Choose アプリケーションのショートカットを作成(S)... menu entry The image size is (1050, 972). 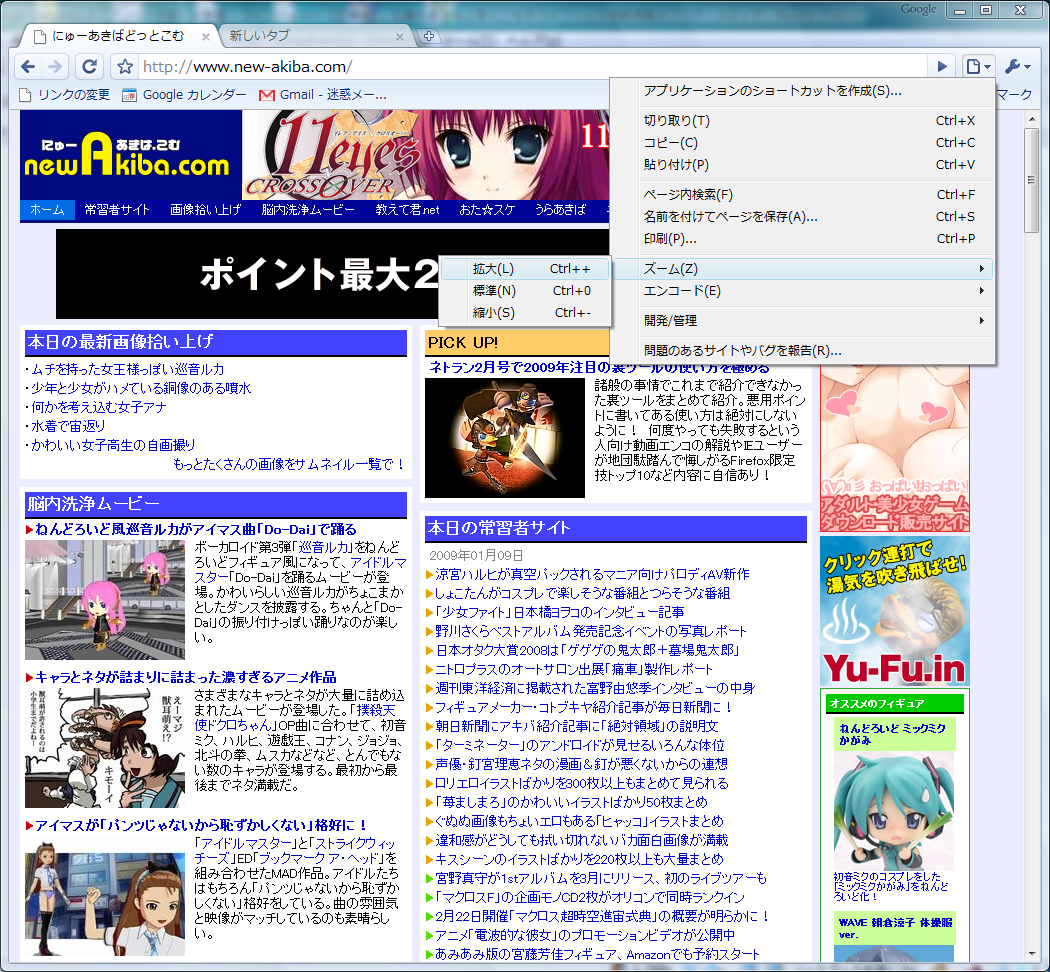point(802,91)
